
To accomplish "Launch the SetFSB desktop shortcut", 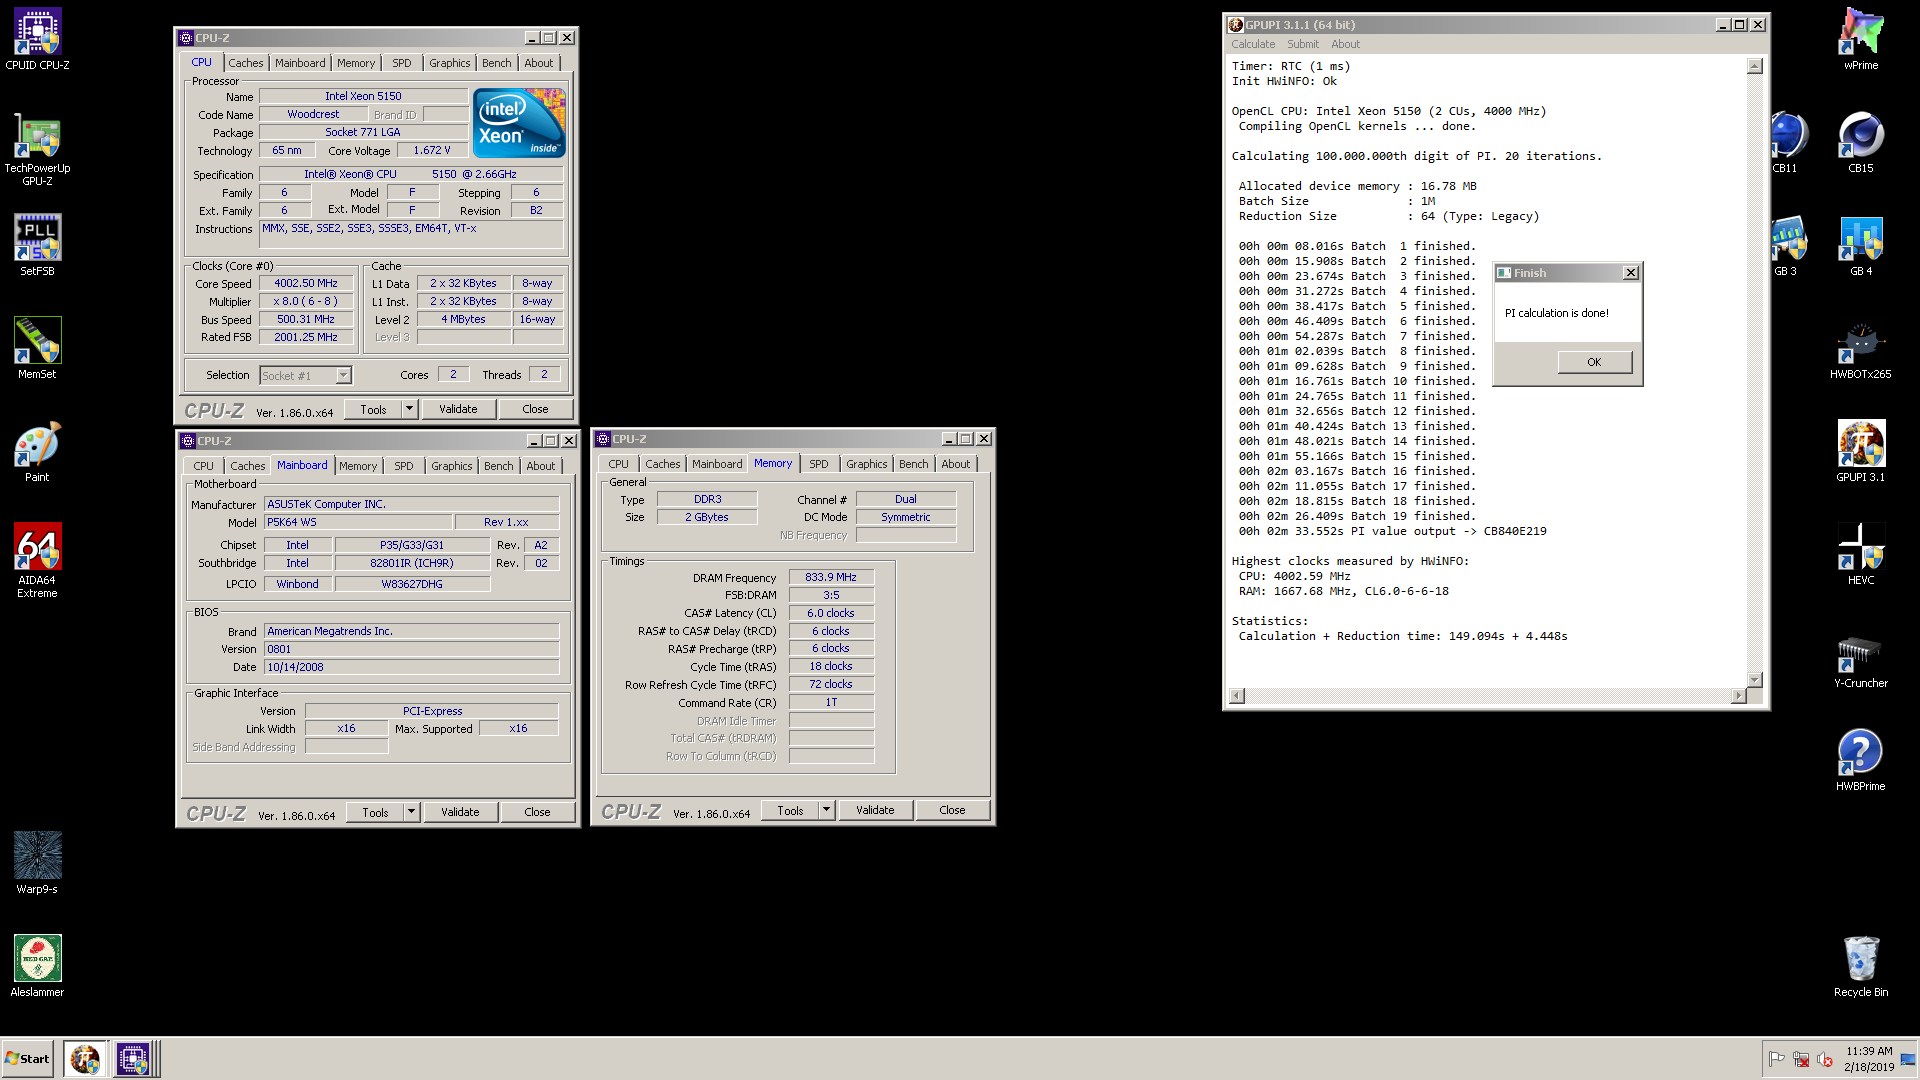I will pos(37,245).
